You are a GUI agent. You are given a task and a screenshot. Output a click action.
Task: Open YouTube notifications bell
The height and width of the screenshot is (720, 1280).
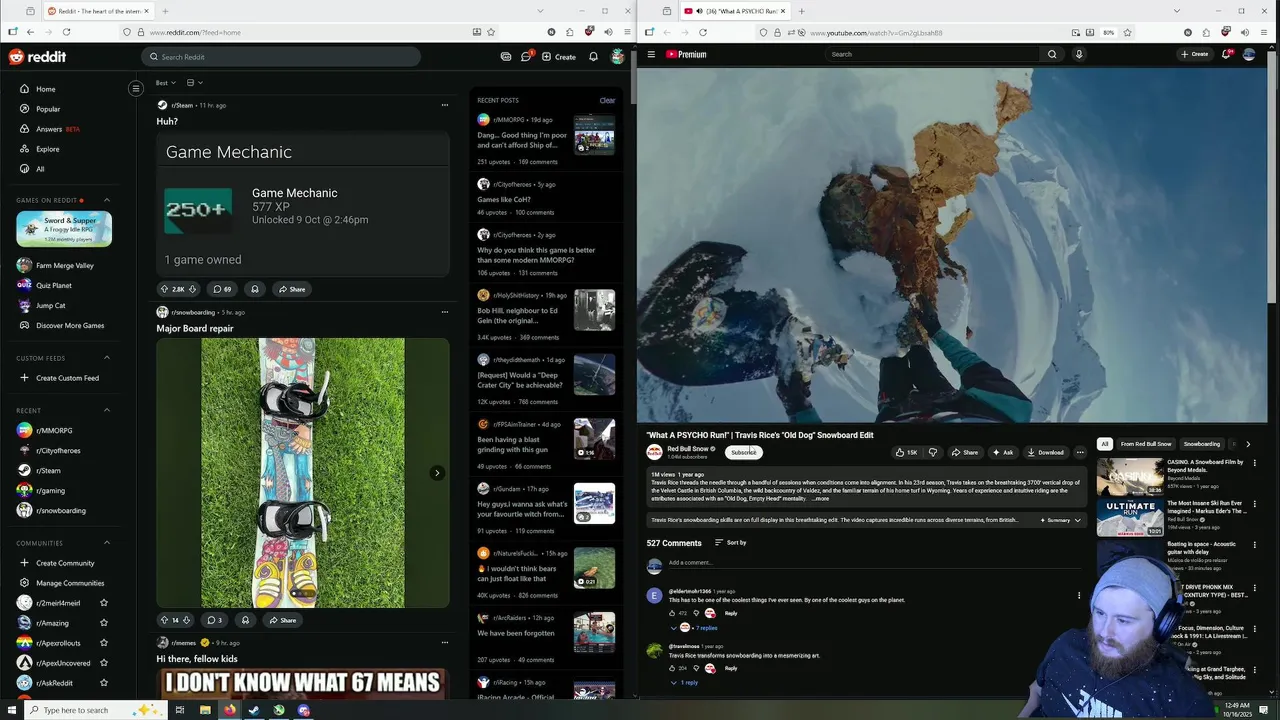click(1226, 54)
